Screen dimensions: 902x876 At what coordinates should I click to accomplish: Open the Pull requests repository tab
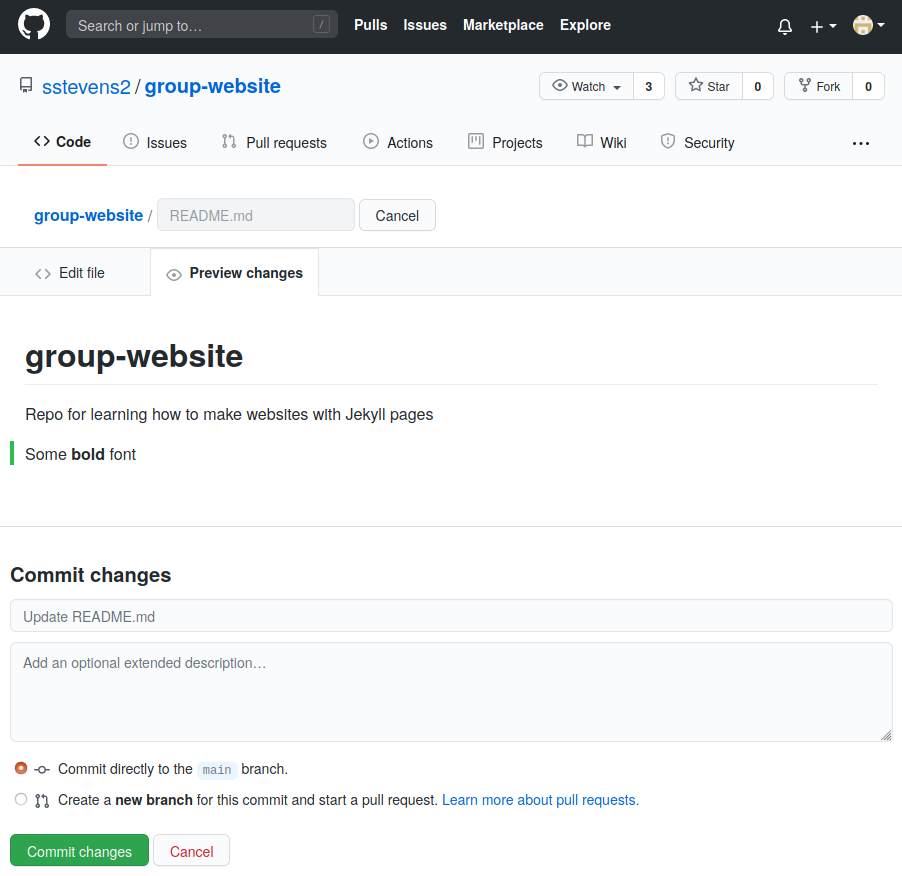click(273, 142)
